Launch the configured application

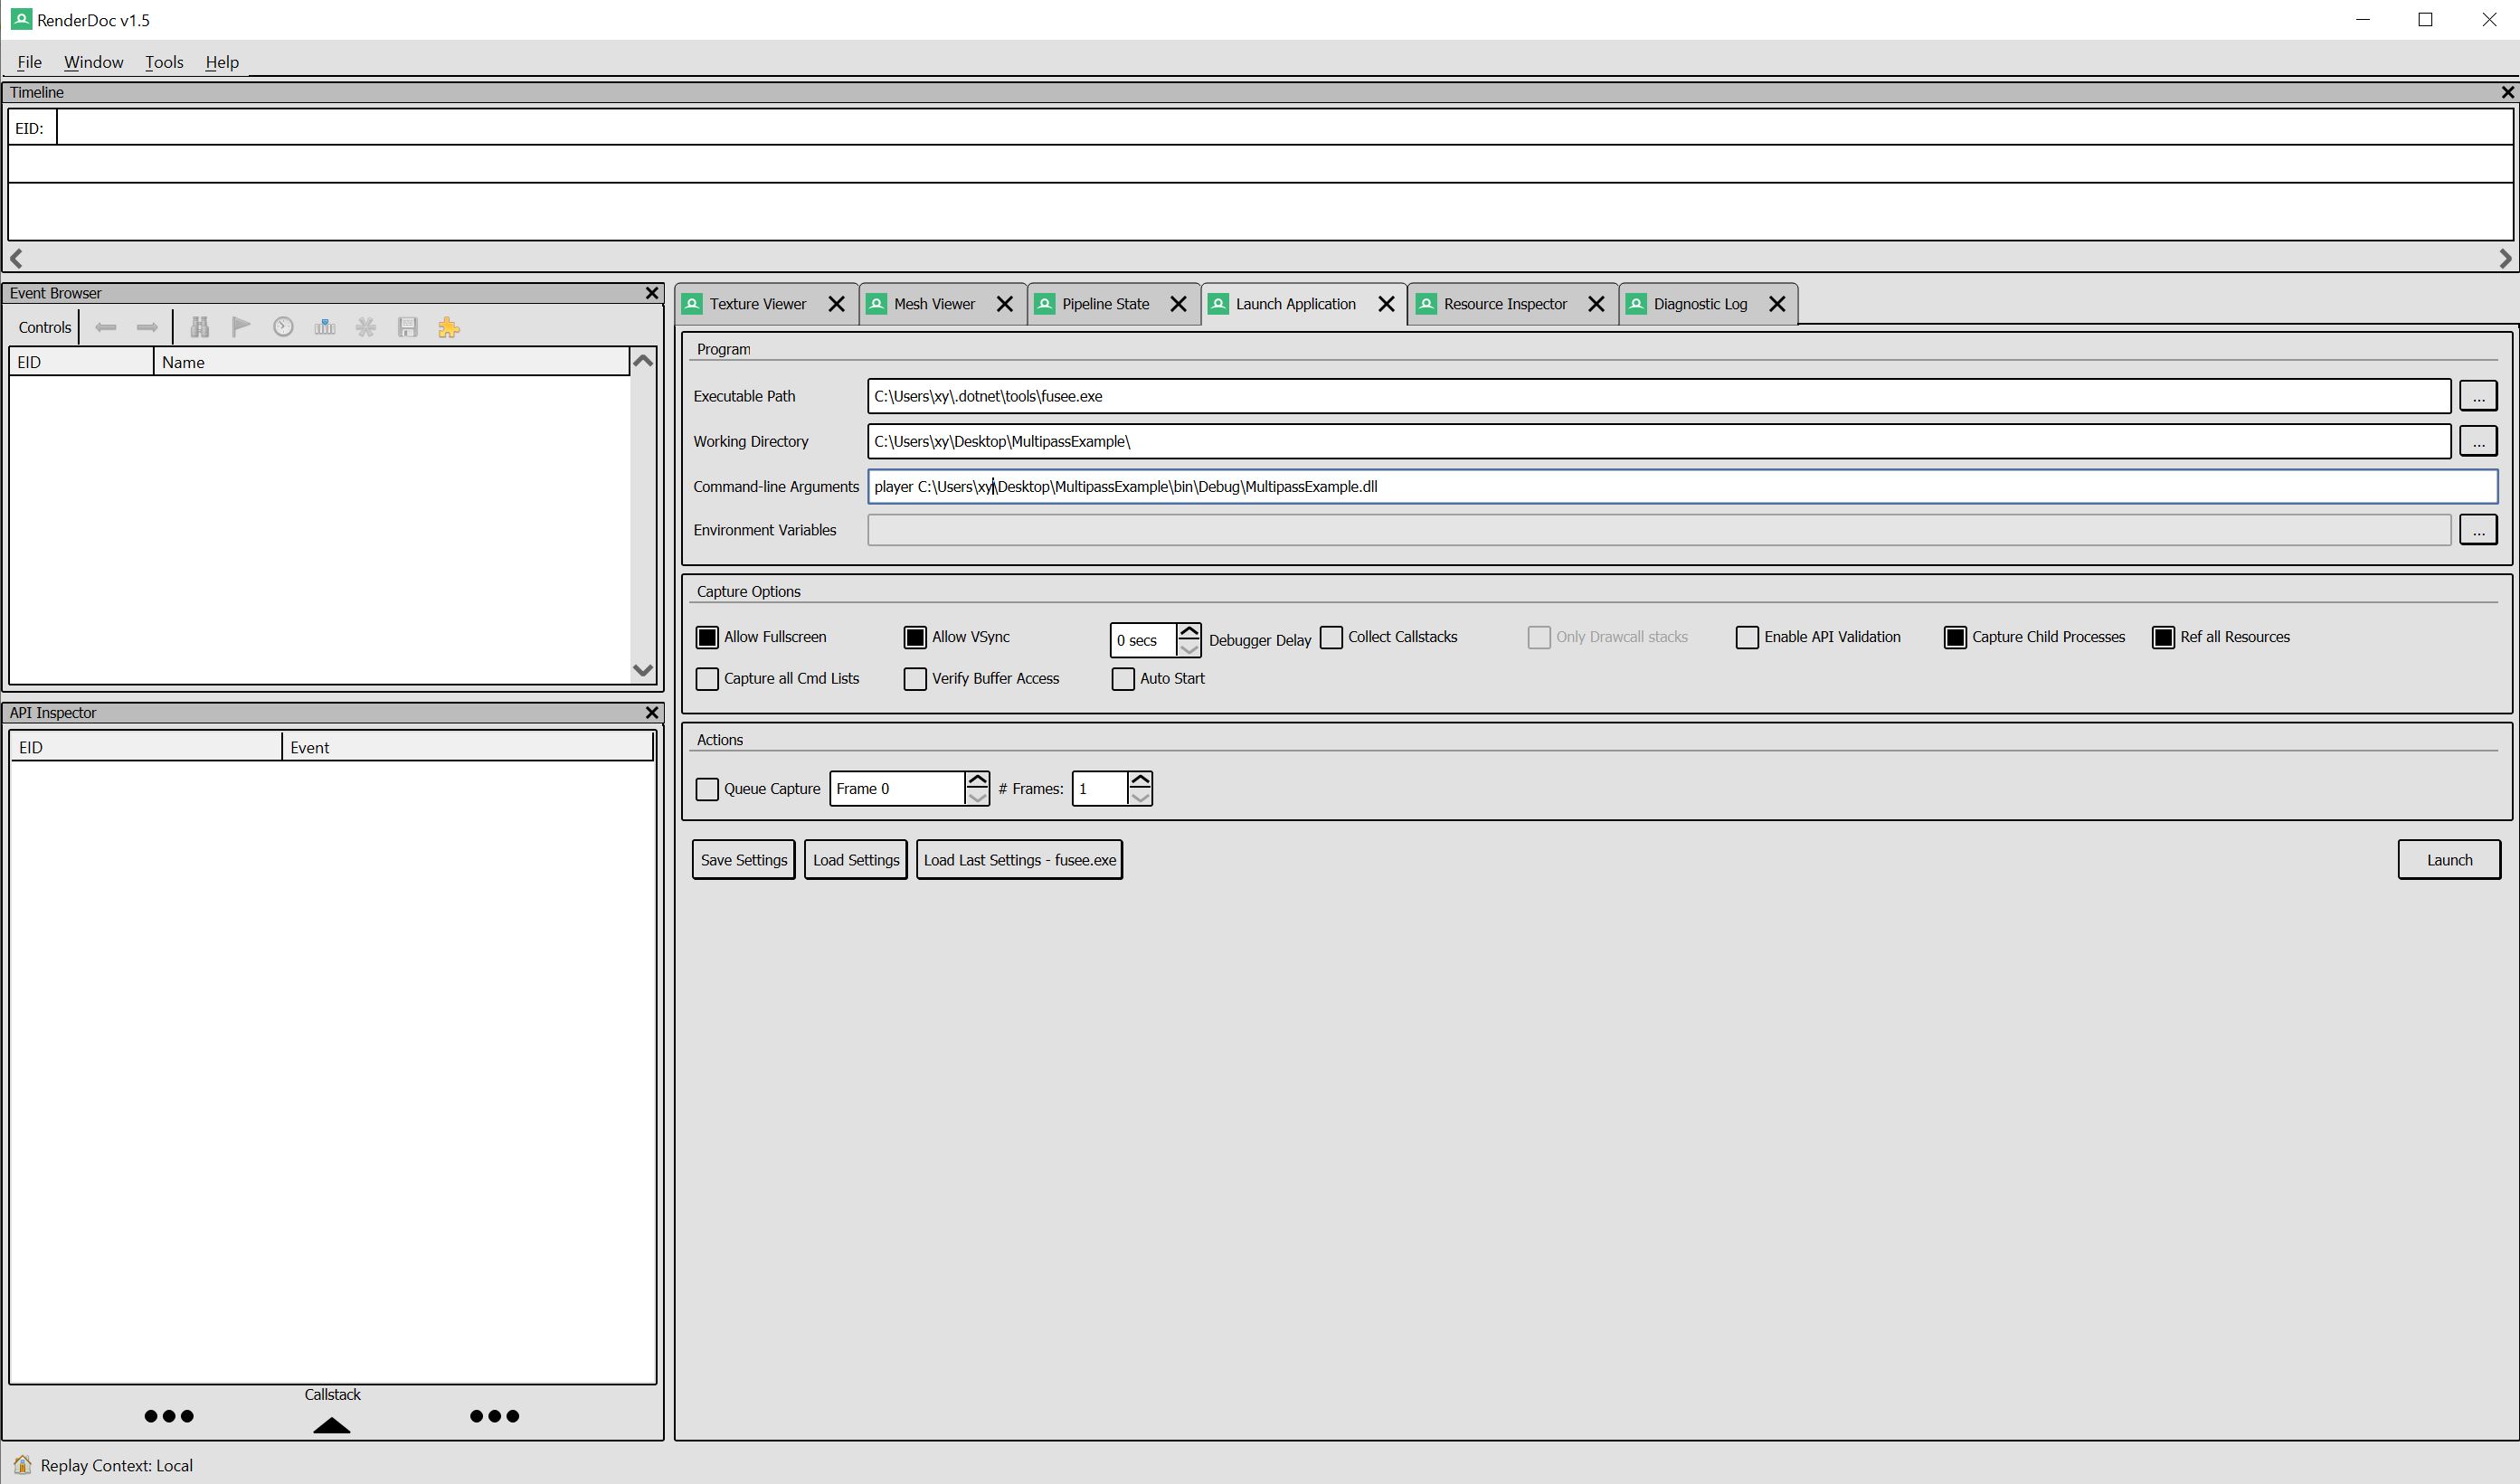click(x=2448, y=858)
